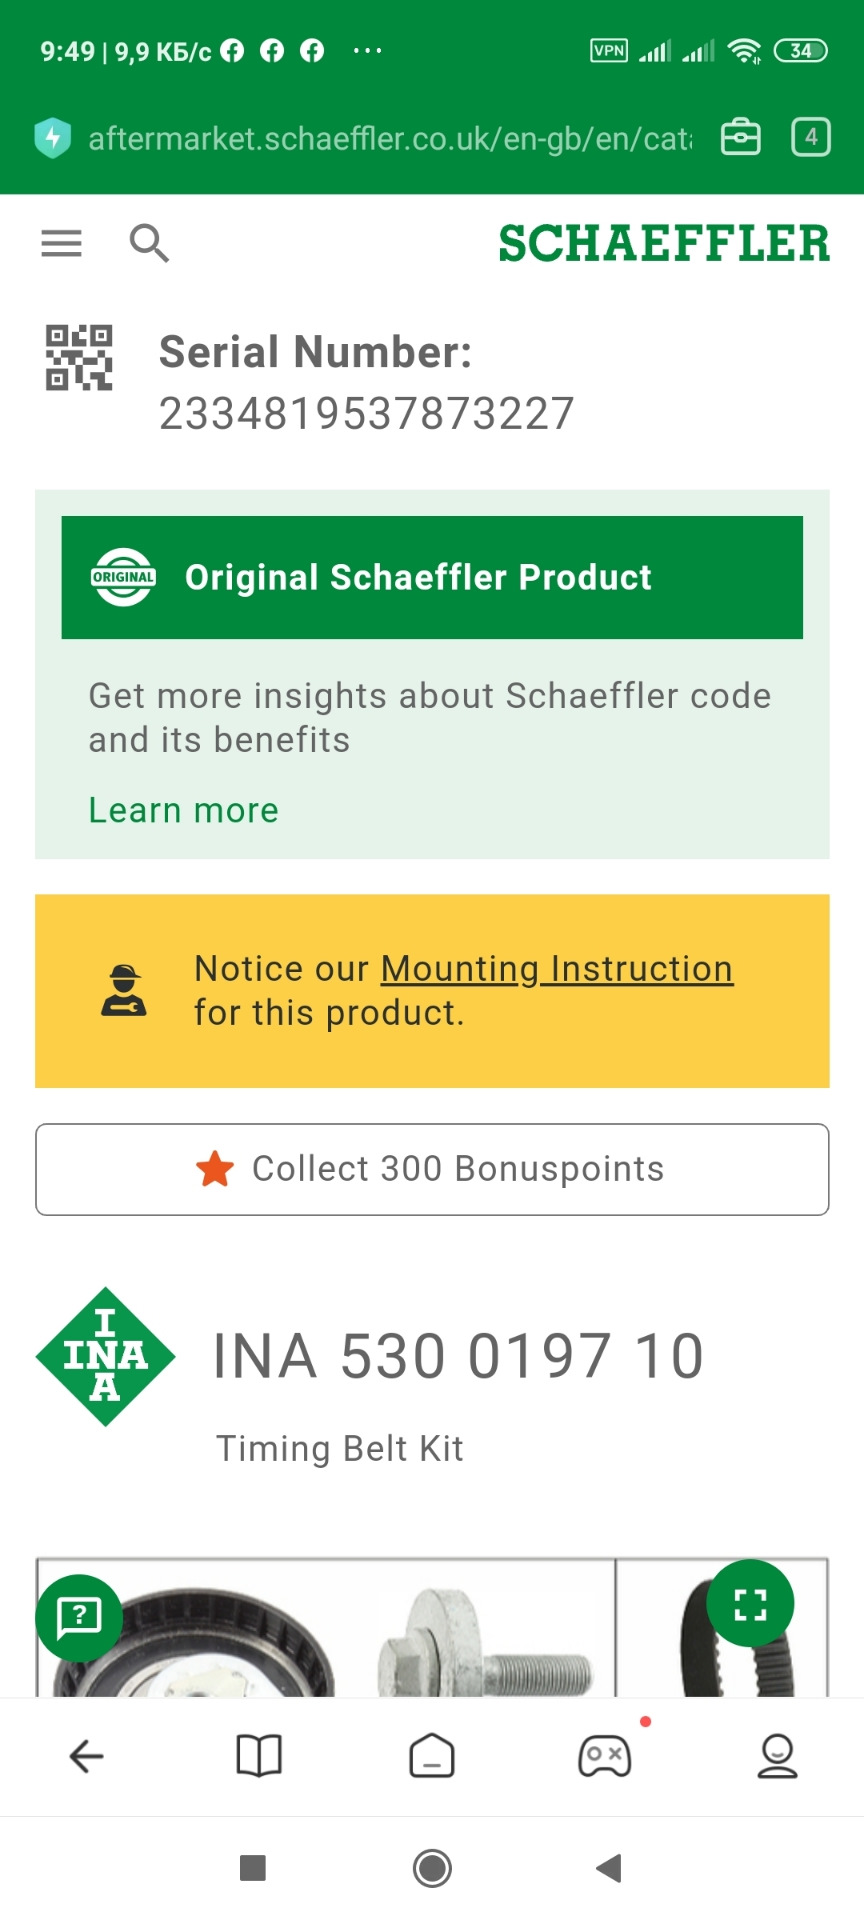The image size is (864, 1920).
Task: Open the browser bookmarks book icon
Action: (x=259, y=1756)
